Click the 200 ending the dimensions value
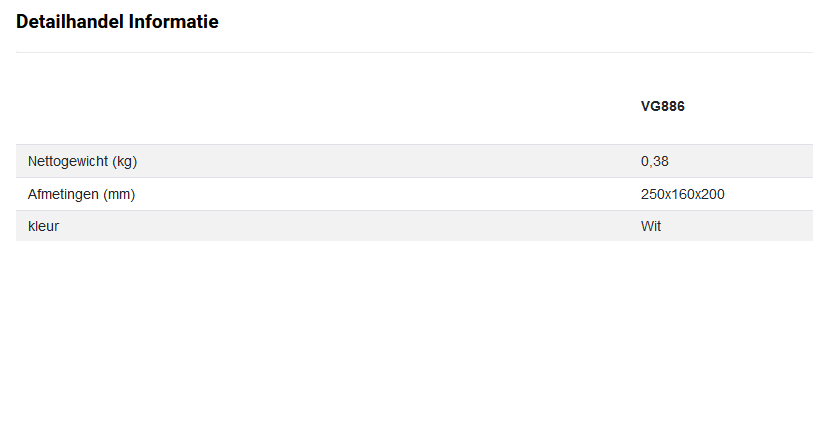813x426 pixels. pos(712,194)
